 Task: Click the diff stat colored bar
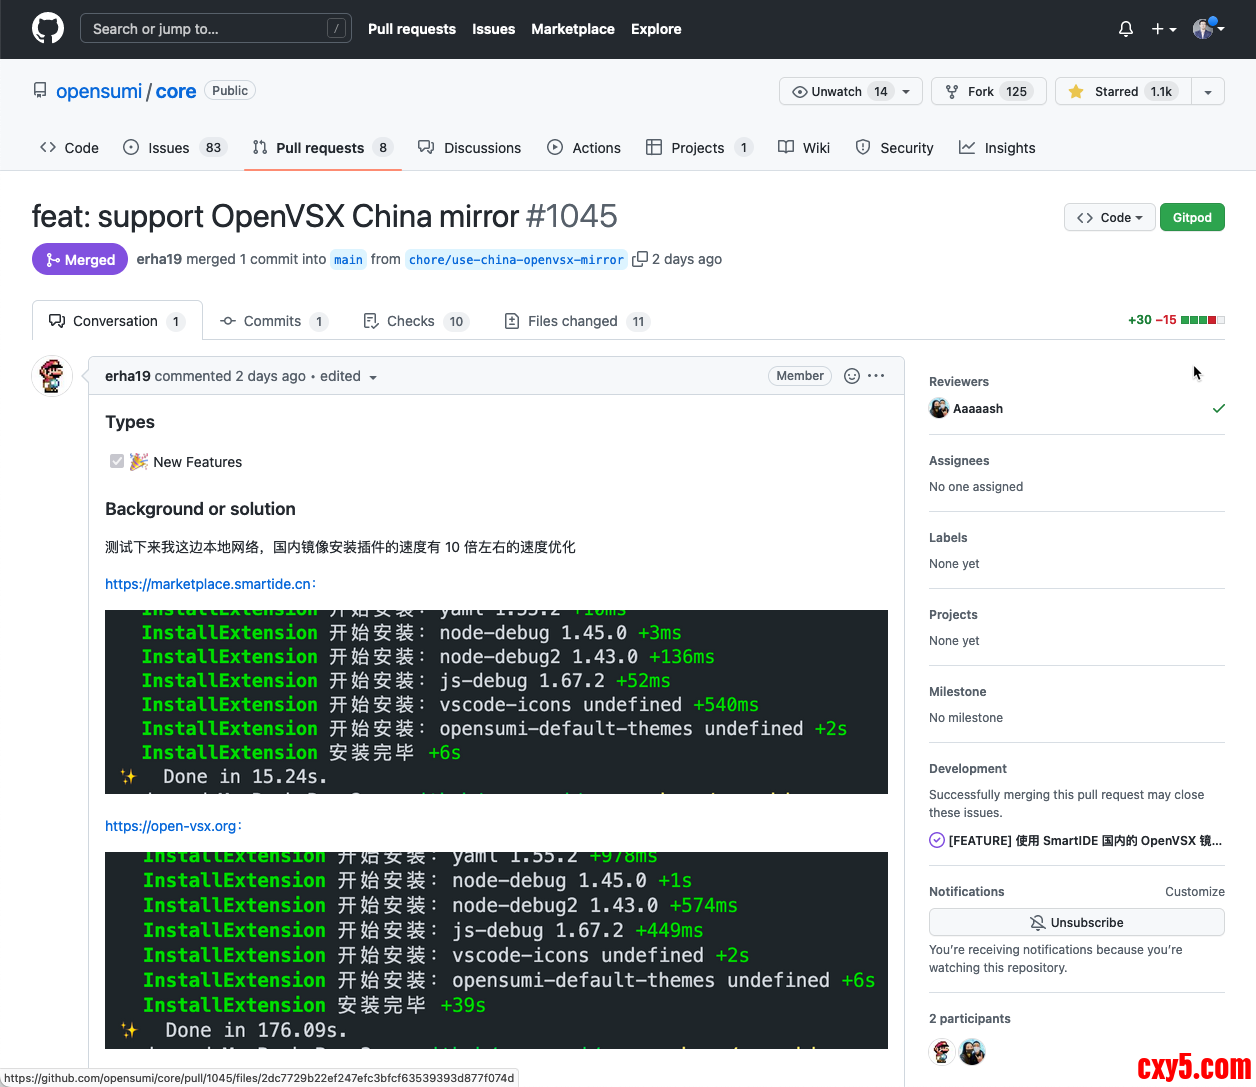1202,320
